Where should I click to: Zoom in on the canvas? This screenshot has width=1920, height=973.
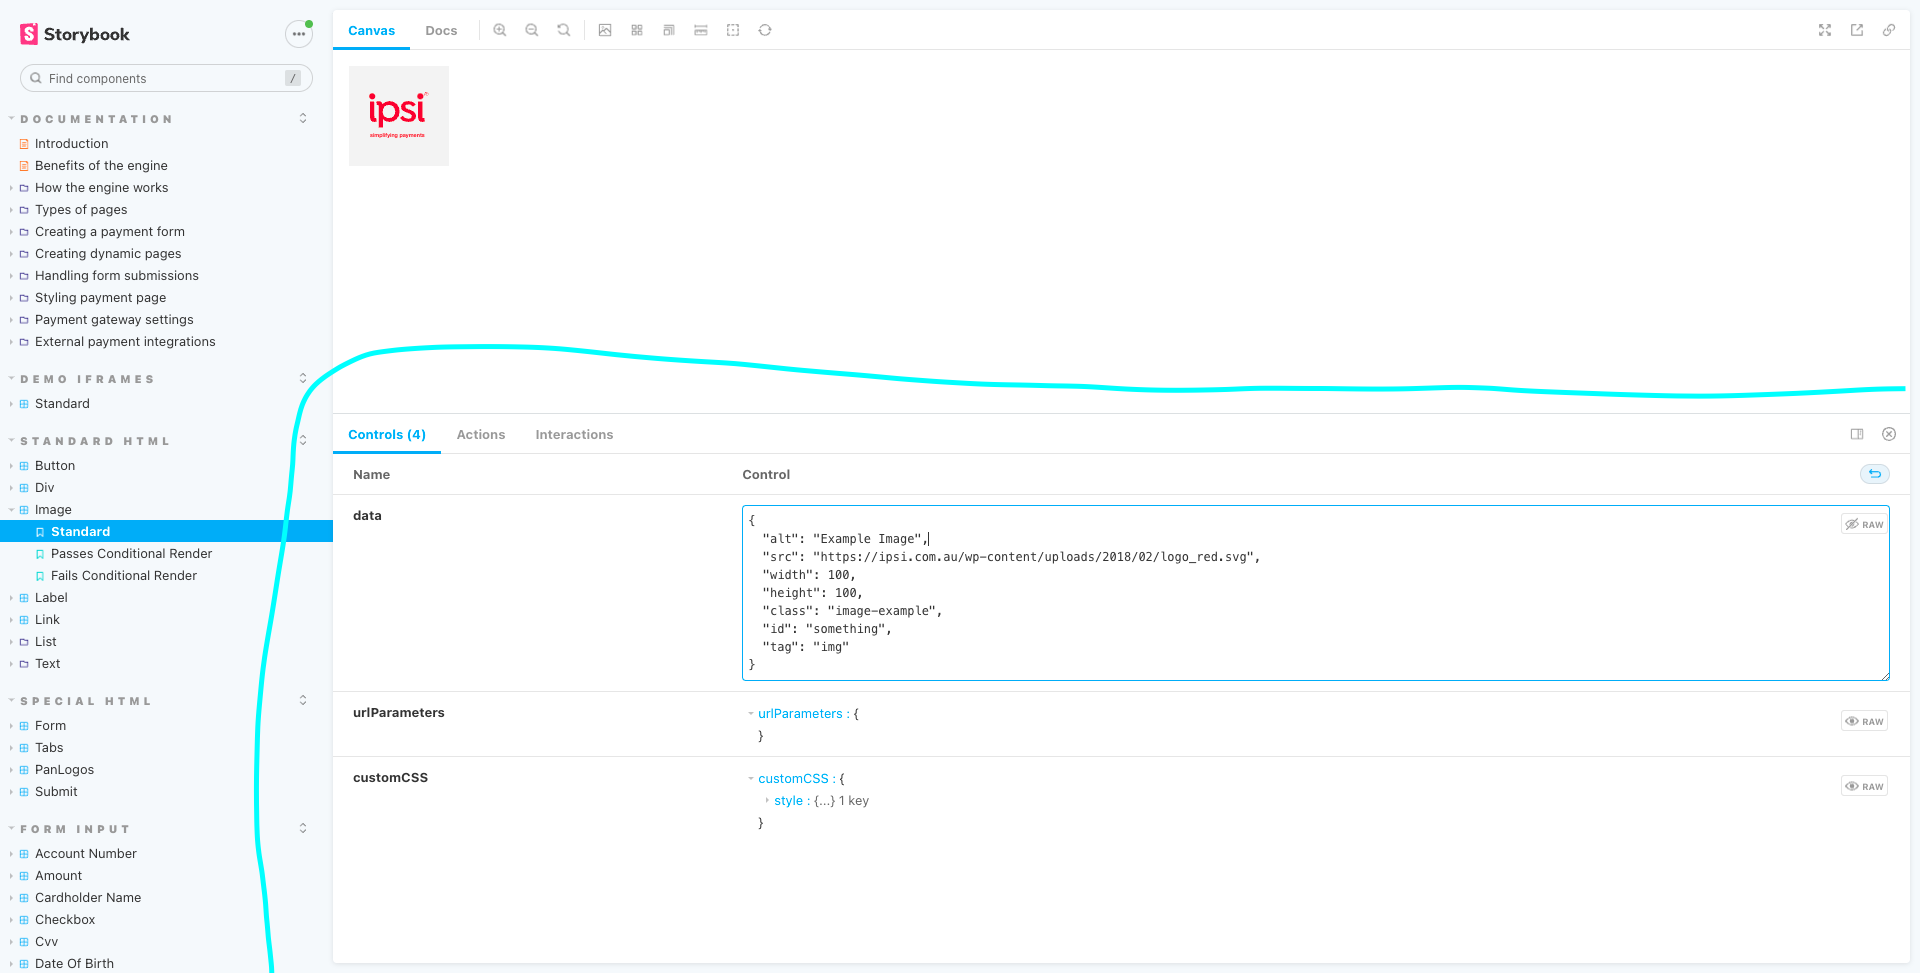500,30
